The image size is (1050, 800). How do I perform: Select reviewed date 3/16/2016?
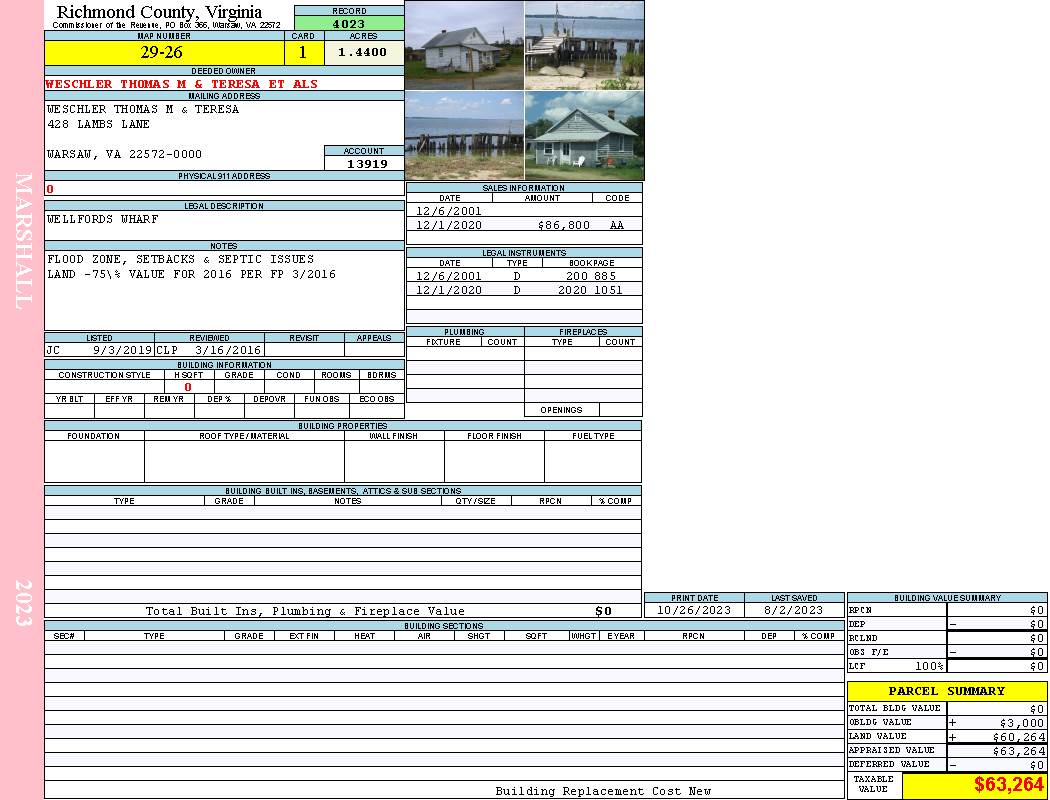pos(228,350)
